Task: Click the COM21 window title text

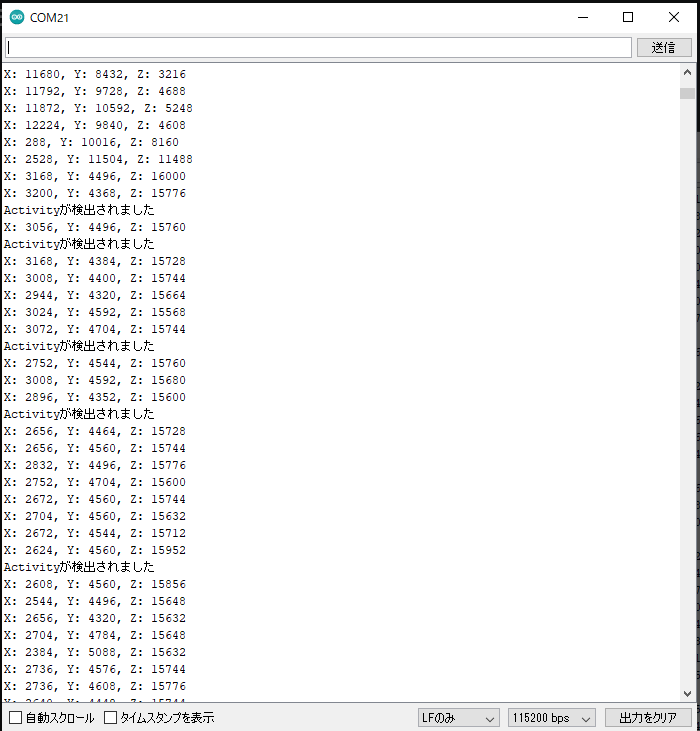Action: [49, 18]
